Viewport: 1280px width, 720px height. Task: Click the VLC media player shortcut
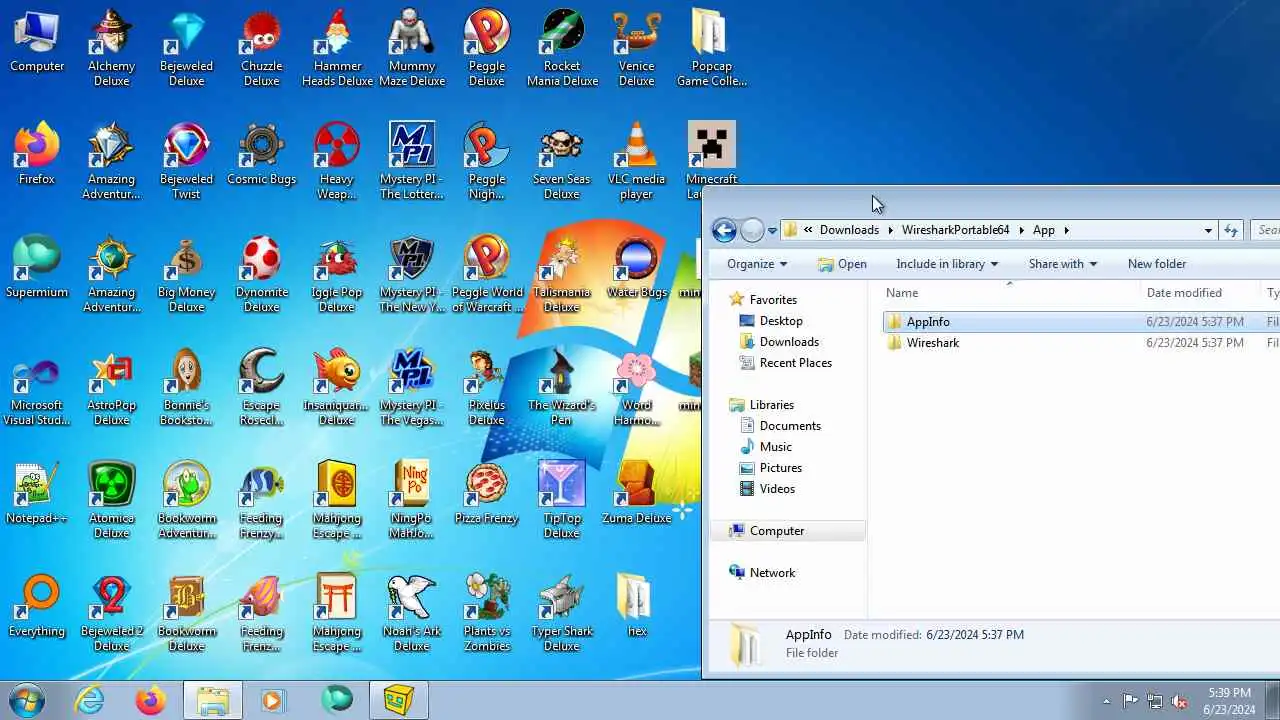pyautogui.click(x=636, y=161)
